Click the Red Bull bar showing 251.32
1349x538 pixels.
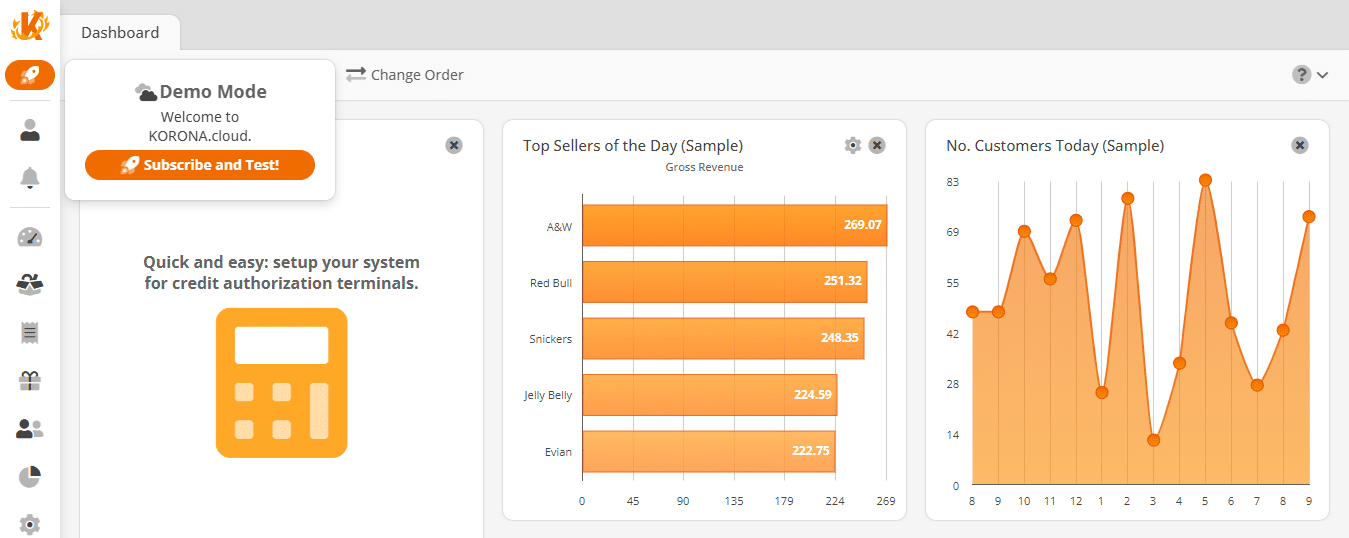[724, 282]
